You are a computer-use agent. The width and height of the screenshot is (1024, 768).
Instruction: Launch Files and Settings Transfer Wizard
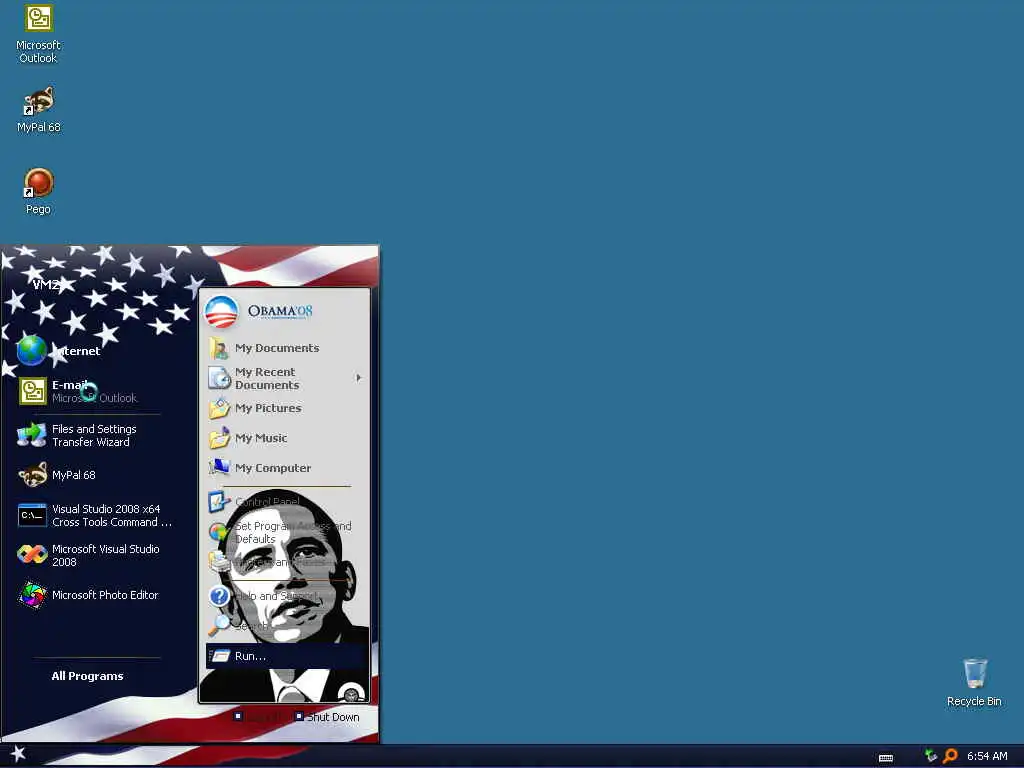tap(77, 436)
